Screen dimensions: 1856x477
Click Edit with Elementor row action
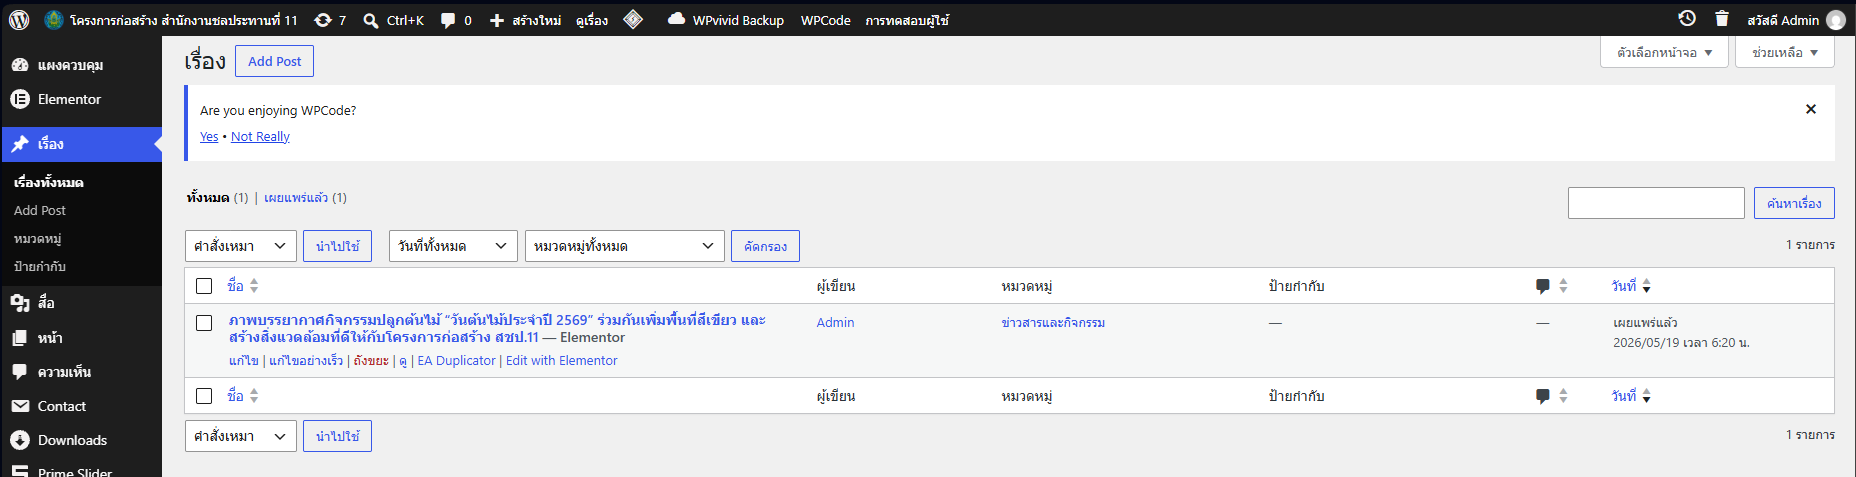click(562, 361)
